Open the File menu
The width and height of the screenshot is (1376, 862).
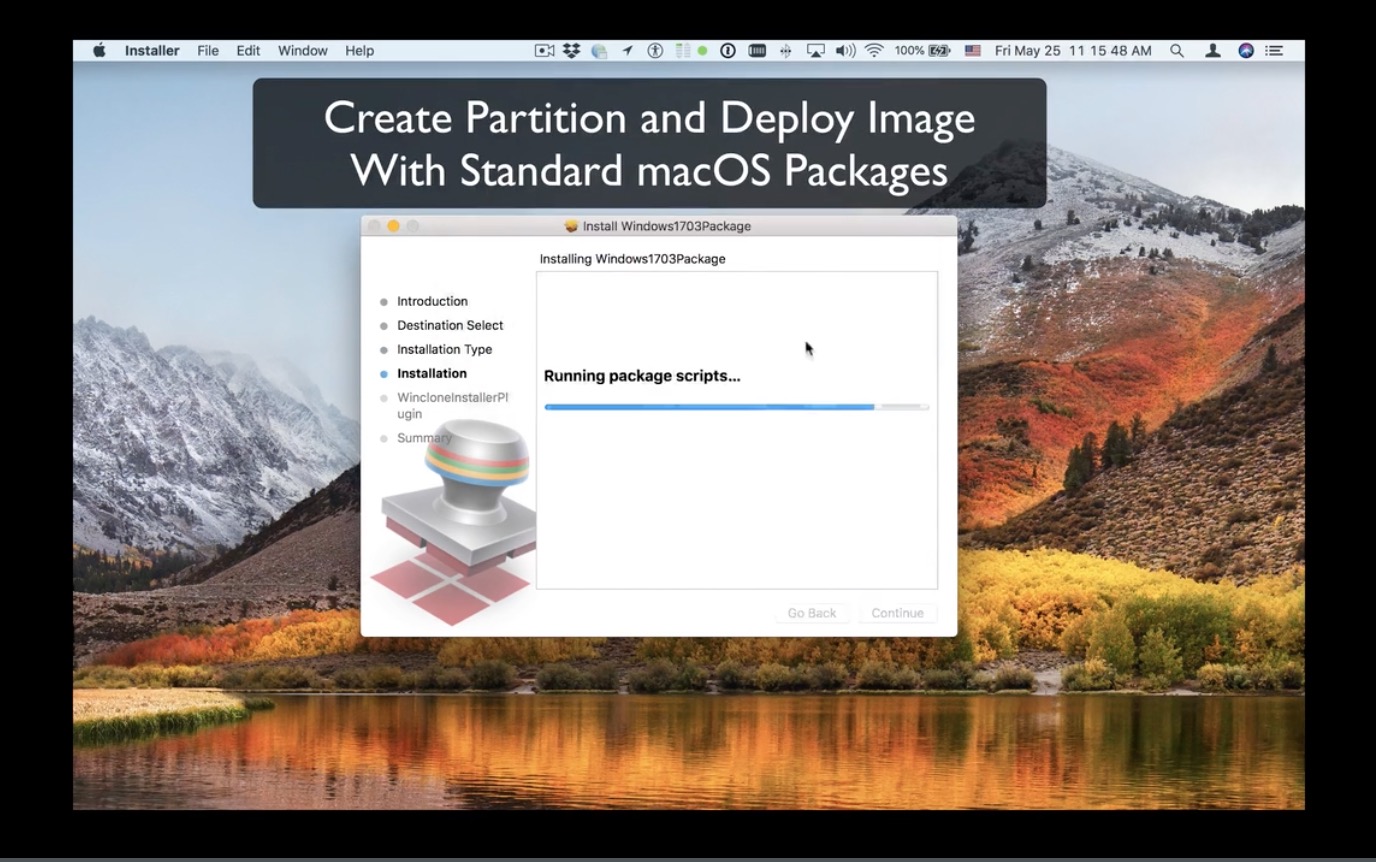click(208, 51)
